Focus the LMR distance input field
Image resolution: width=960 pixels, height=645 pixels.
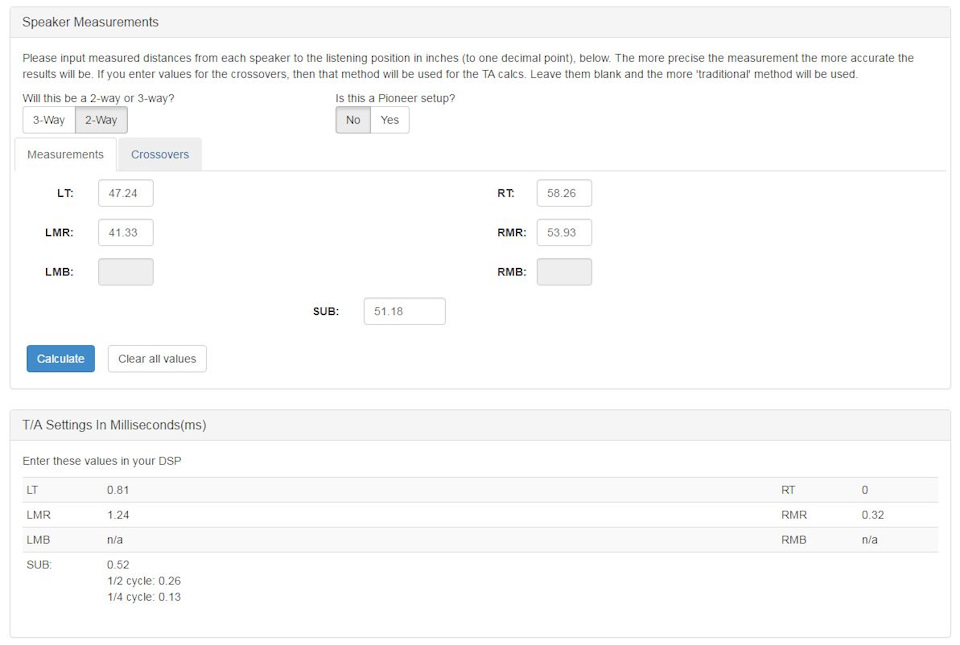coord(126,233)
